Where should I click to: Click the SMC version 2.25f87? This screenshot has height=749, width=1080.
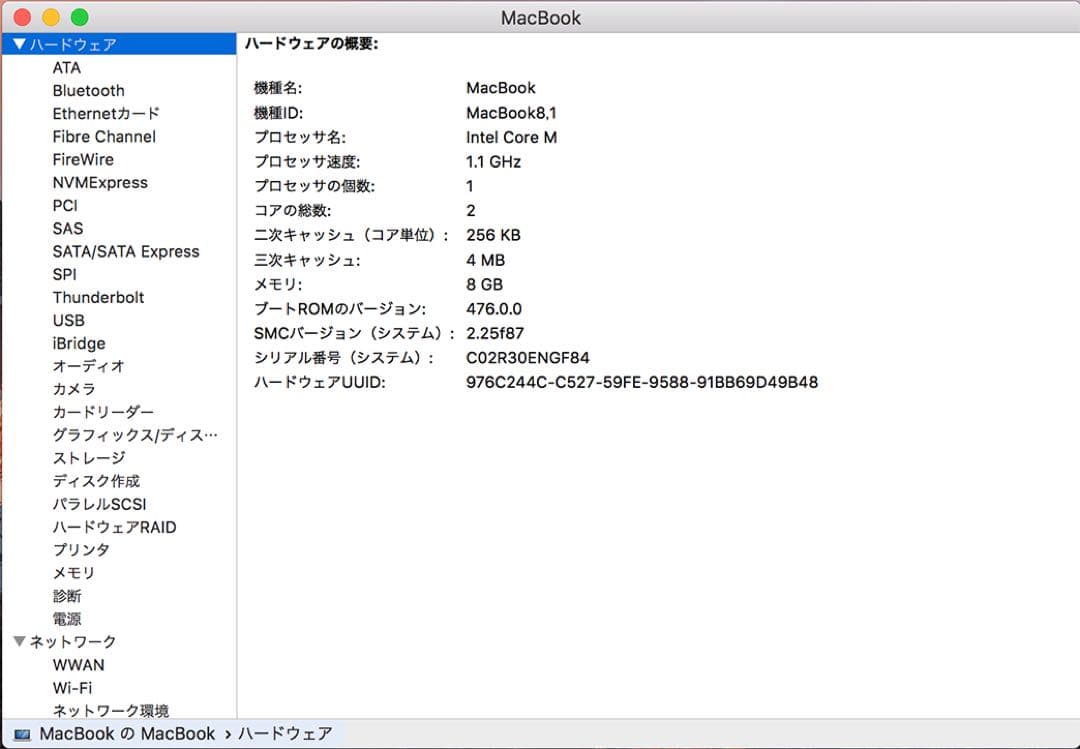495,334
